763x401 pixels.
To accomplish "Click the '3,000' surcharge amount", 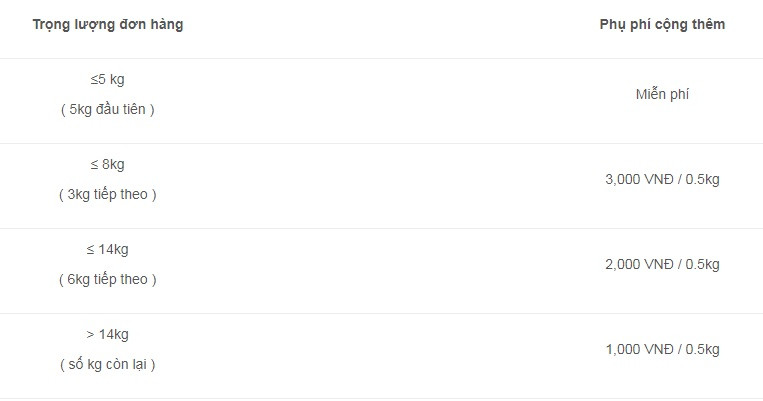I will click(x=623, y=179).
